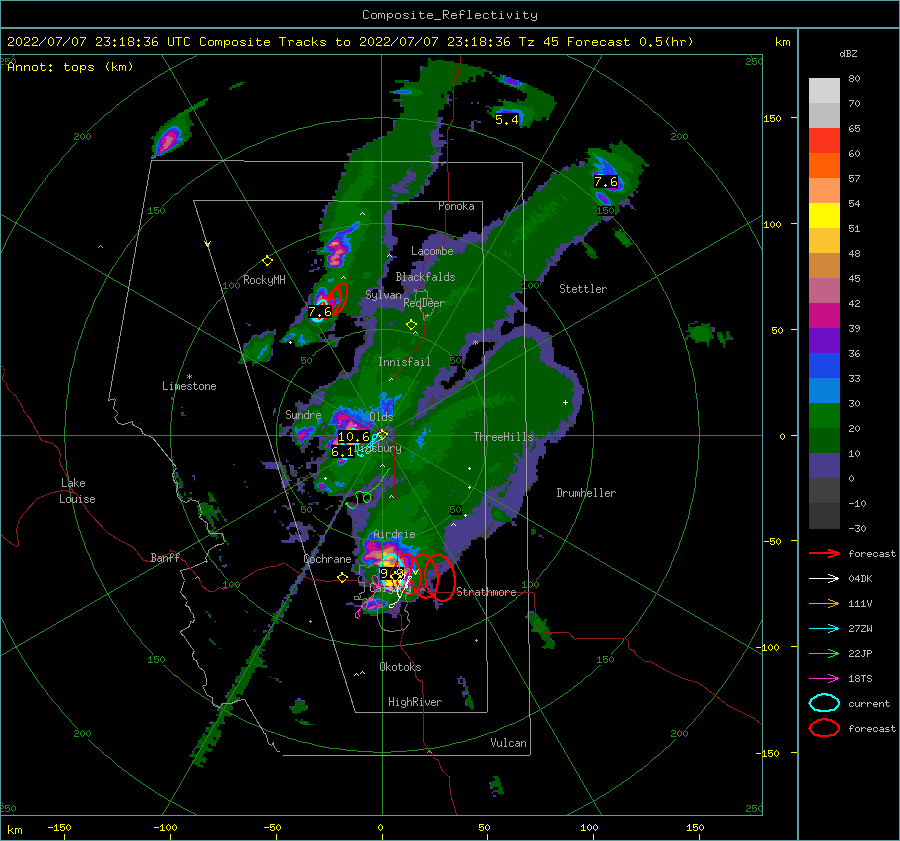
Task: Select the 51 dBZ yellow swatch
Action: (x=824, y=216)
